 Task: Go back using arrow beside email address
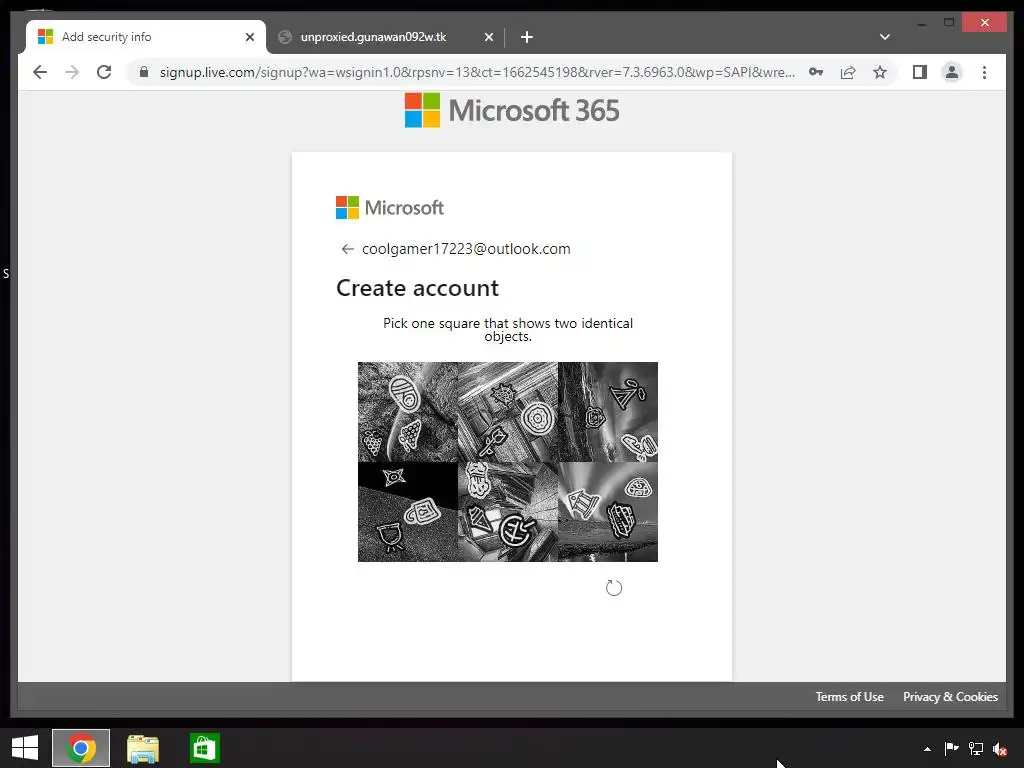[347, 249]
